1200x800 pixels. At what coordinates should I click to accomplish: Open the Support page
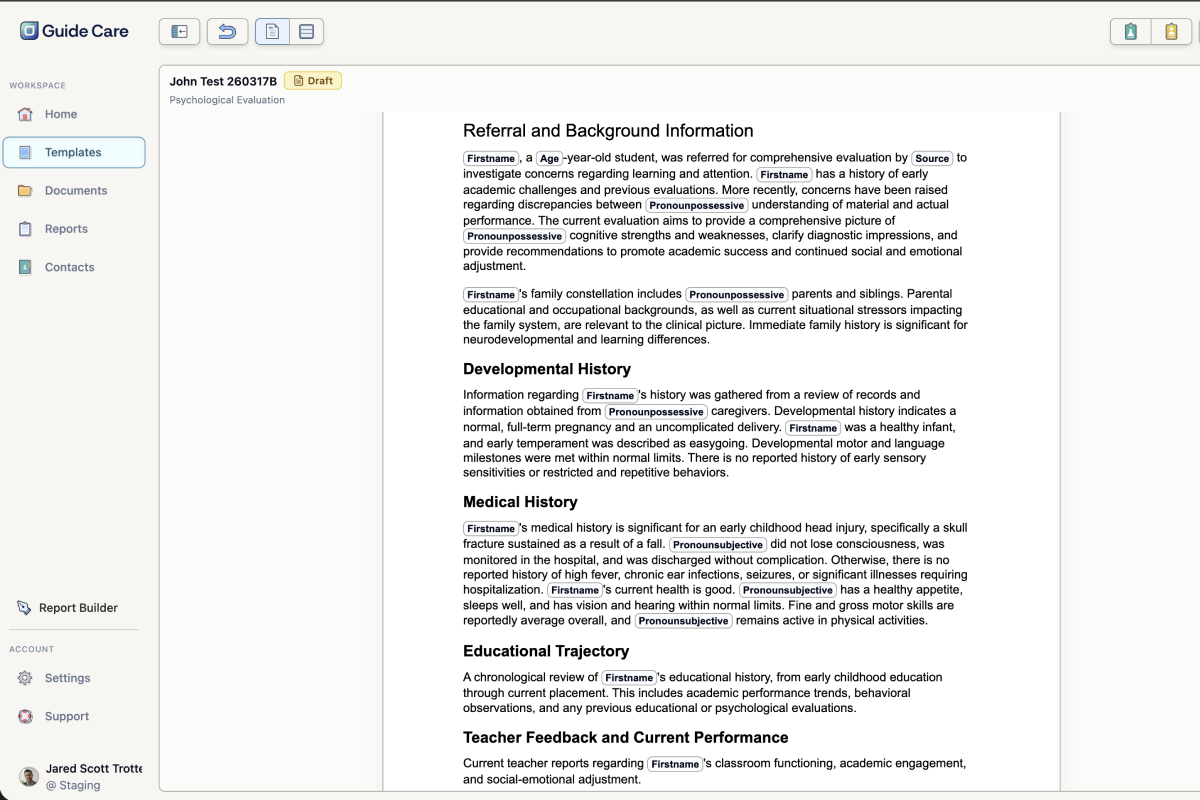point(74,716)
